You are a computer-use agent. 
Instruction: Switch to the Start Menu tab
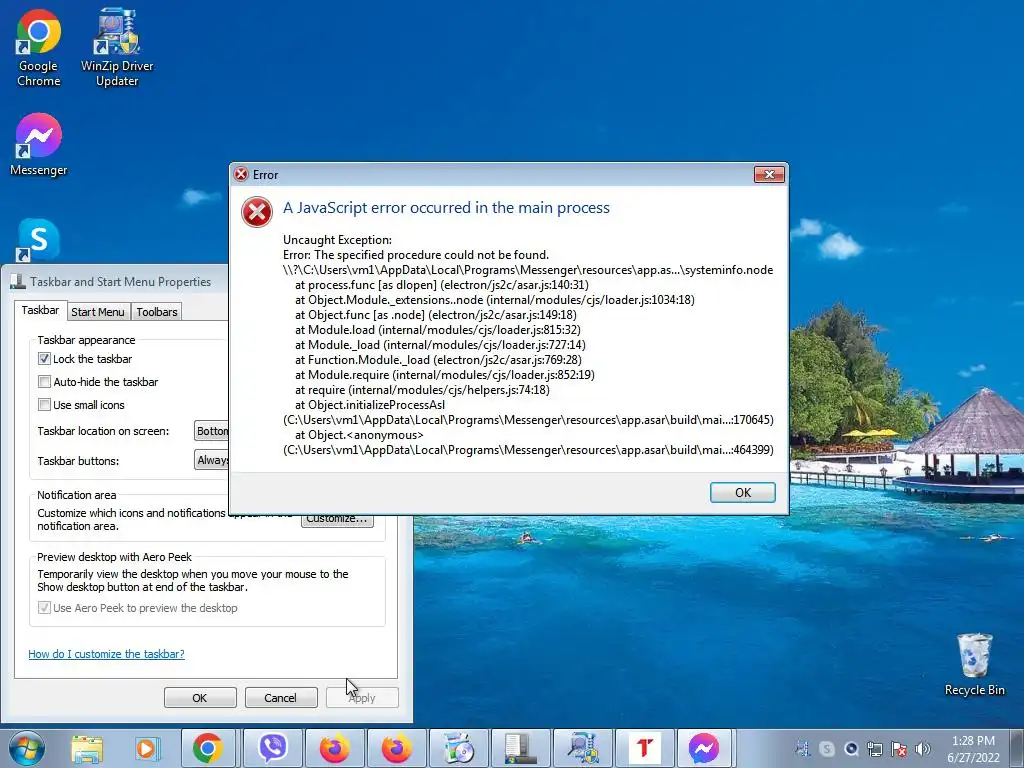(98, 312)
